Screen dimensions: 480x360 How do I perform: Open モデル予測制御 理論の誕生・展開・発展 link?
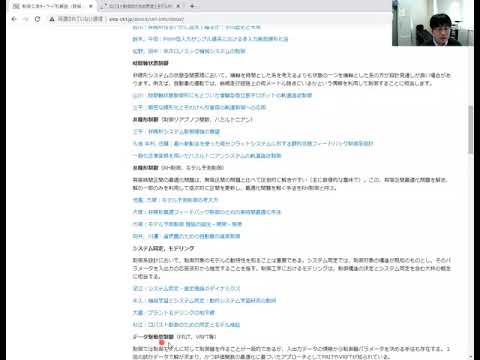pos(187,224)
